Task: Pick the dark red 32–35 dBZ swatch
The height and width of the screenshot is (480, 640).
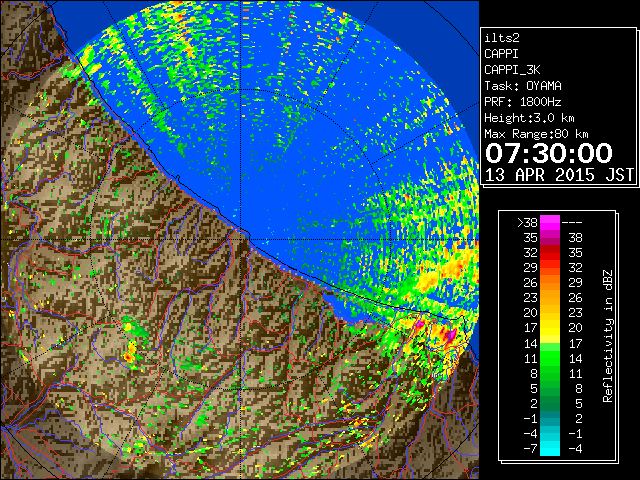Action: pos(550,253)
